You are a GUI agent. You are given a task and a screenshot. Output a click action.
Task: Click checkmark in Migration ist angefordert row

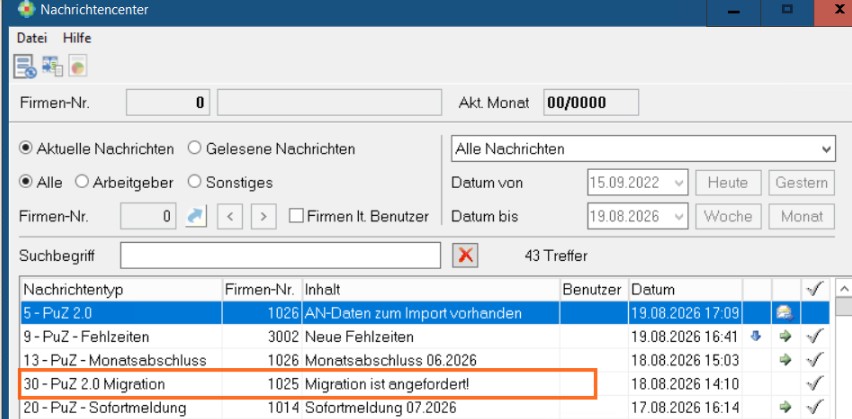click(x=815, y=384)
